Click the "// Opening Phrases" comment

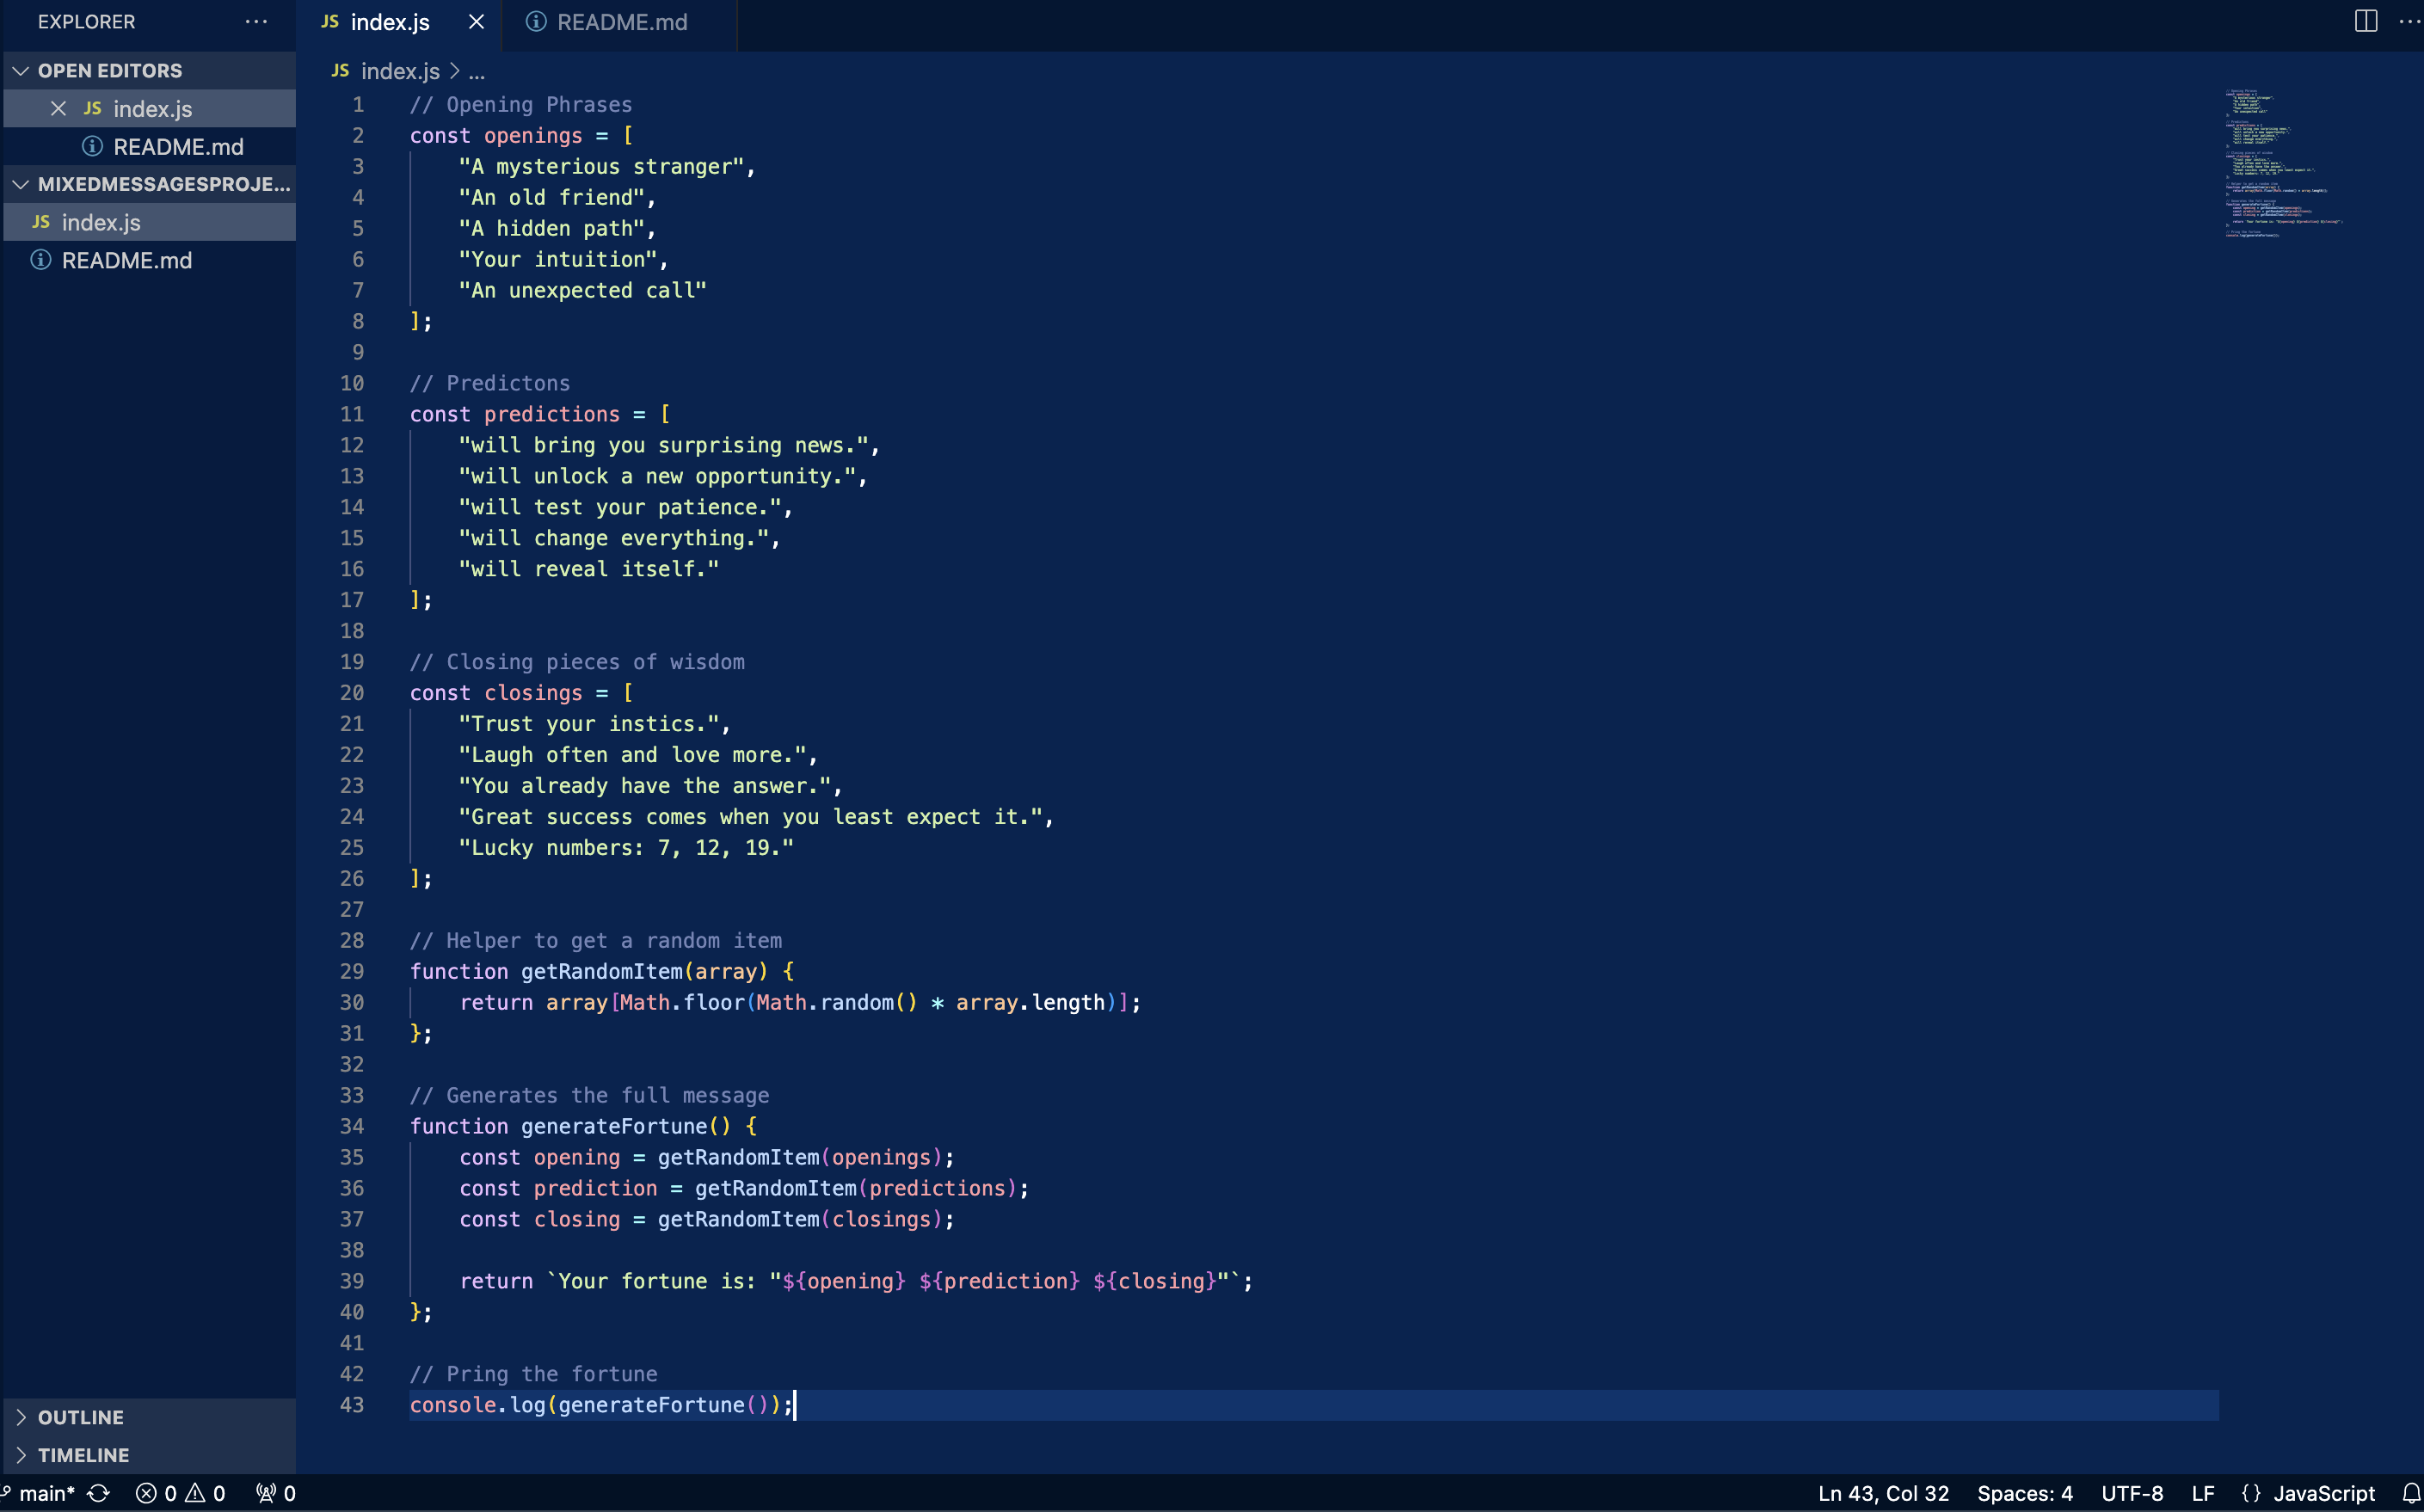(521, 105)
